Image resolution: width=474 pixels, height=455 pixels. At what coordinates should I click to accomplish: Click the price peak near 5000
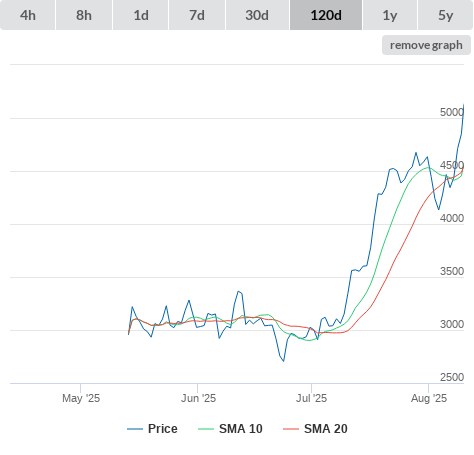(464, 105)
